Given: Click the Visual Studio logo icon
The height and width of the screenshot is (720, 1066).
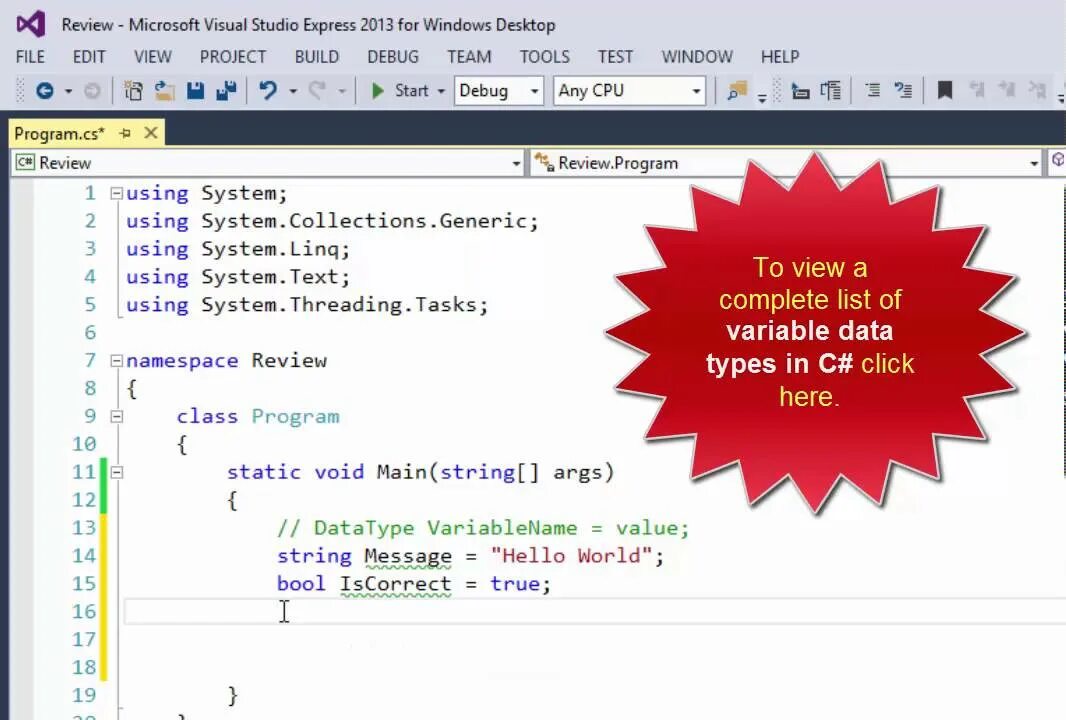Looking at the screenshot, I should tap(31, 24).
